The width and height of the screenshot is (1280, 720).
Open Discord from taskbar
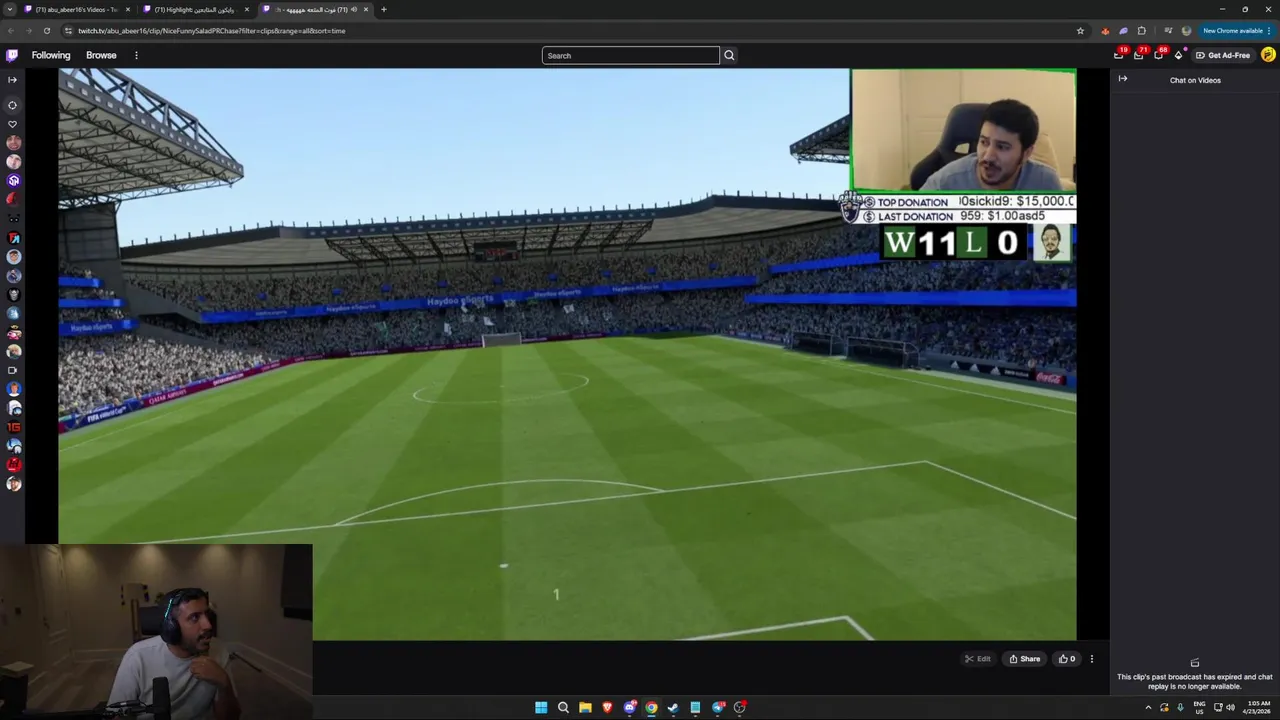(x=629, y=707)
